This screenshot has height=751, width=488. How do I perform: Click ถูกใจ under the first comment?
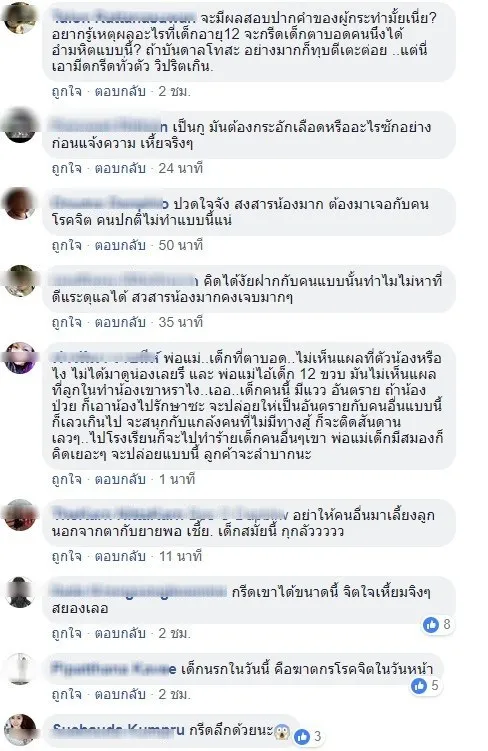coord(67,91)
